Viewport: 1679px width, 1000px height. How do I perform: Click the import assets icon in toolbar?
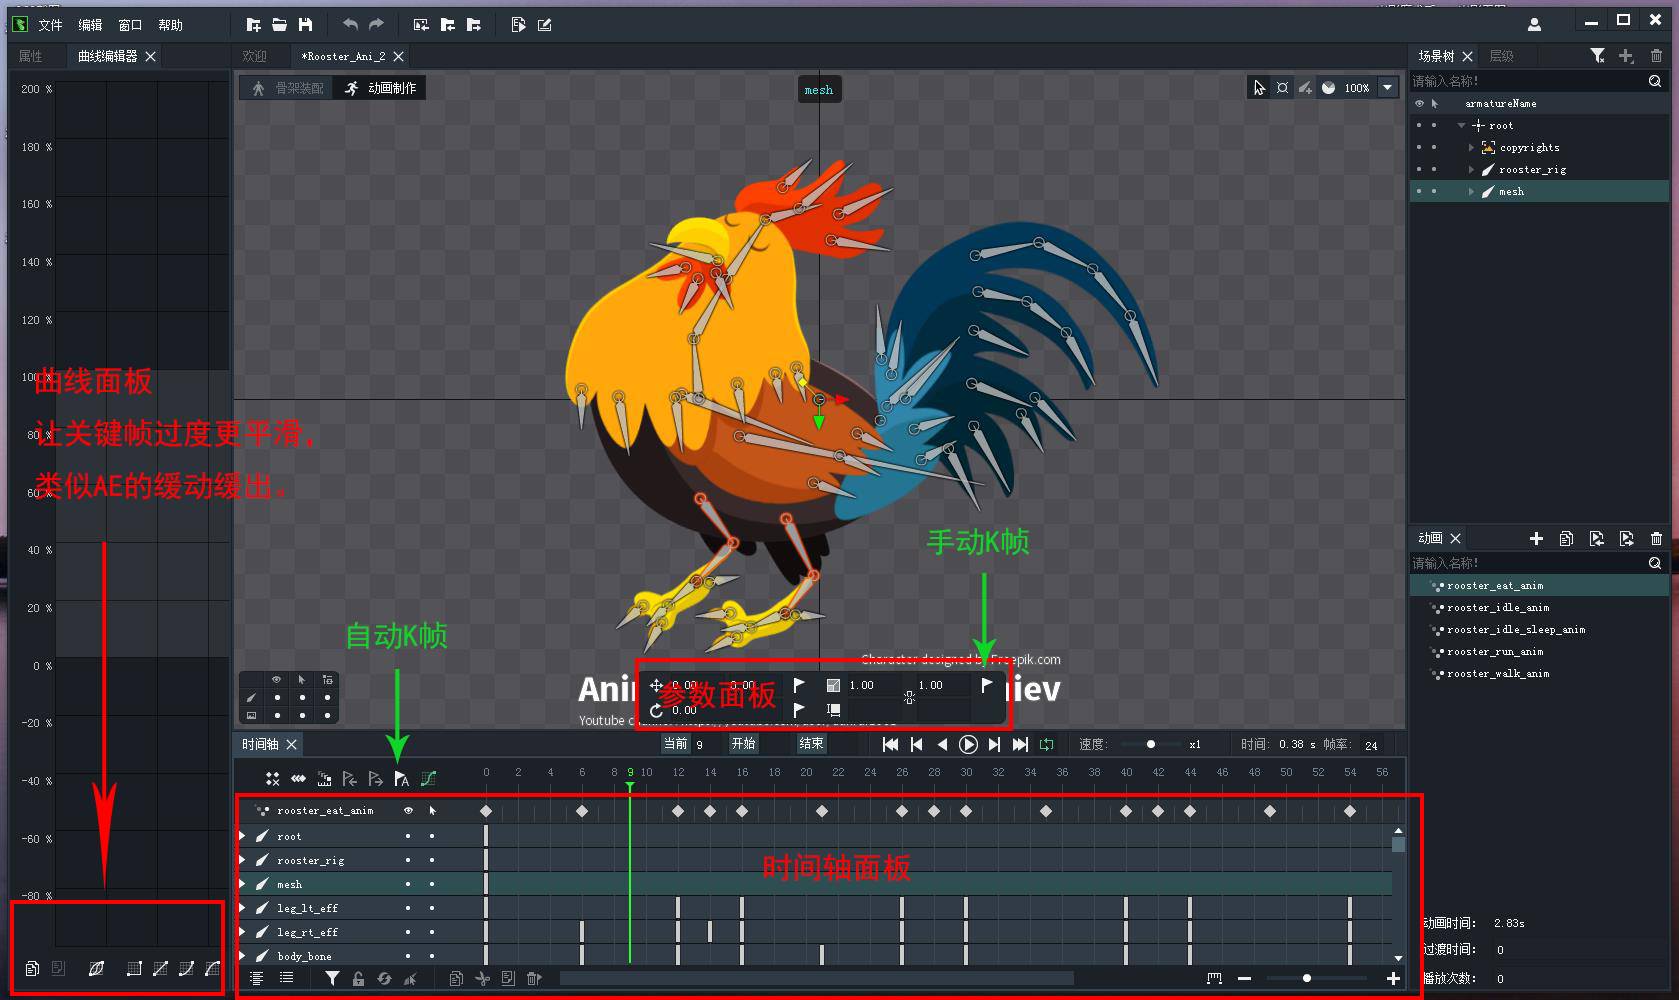[x=421, y=25]
